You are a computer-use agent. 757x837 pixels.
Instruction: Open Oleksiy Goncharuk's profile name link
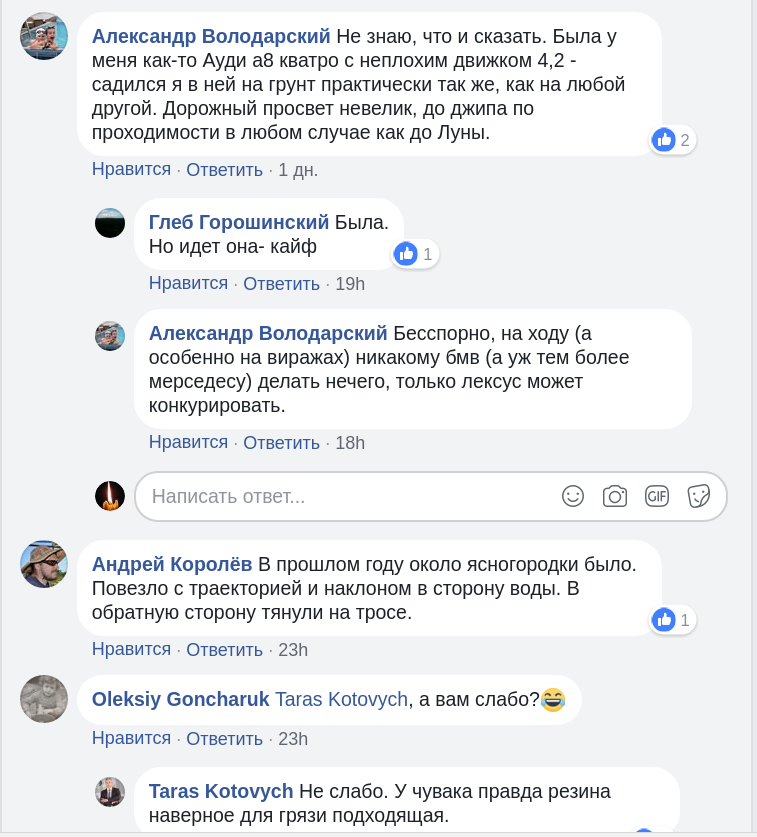click(181, 699)
